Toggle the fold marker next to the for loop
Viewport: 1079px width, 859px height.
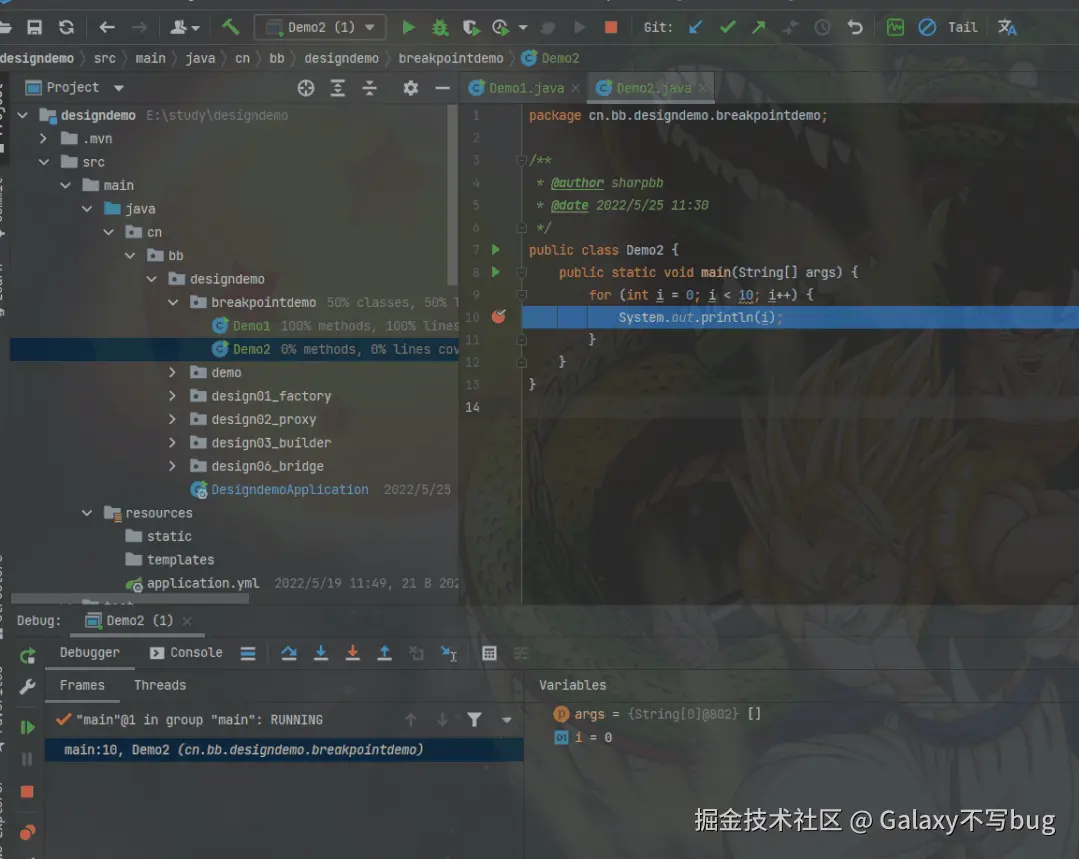click(x=522, y=295)
